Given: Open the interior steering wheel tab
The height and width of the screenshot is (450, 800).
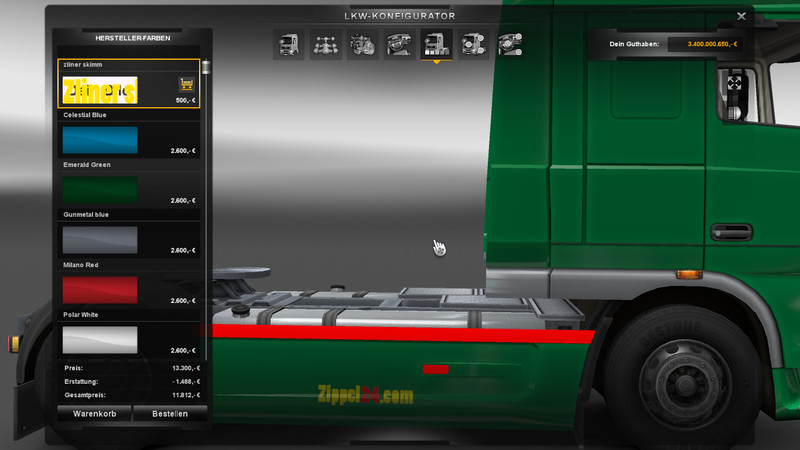Looking at the screenshot, I should pos(399,44).
